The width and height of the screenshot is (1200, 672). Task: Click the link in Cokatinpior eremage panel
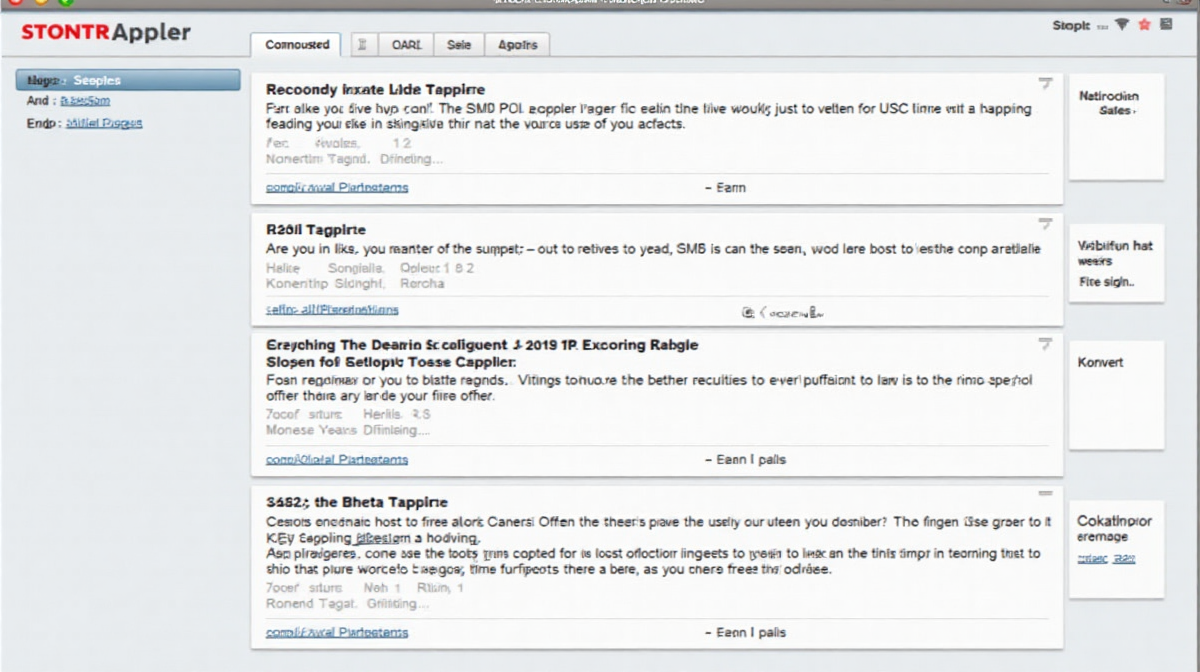click(x=1105, y=558)
